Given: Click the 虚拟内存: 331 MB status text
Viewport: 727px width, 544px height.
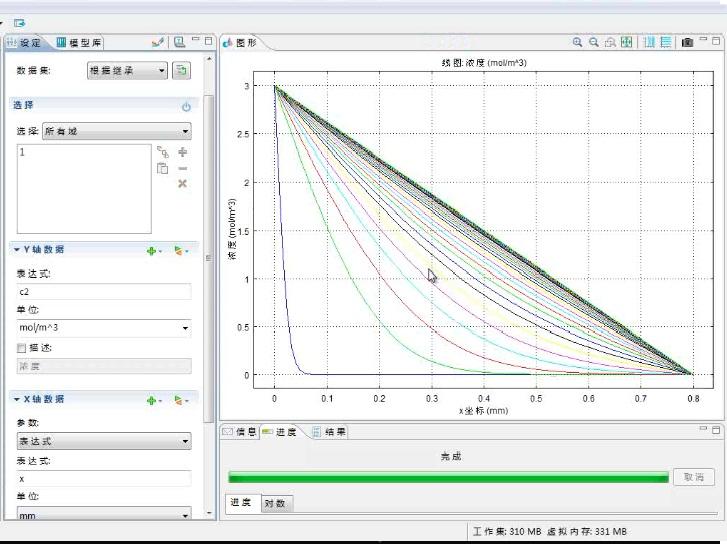Looking at the screenshot, I should point(587,531).
